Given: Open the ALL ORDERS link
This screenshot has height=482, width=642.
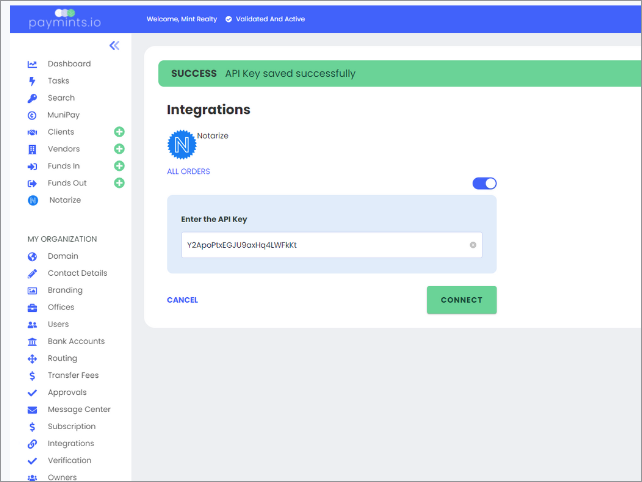Looking at the screenshot, I should coord(188,171).
